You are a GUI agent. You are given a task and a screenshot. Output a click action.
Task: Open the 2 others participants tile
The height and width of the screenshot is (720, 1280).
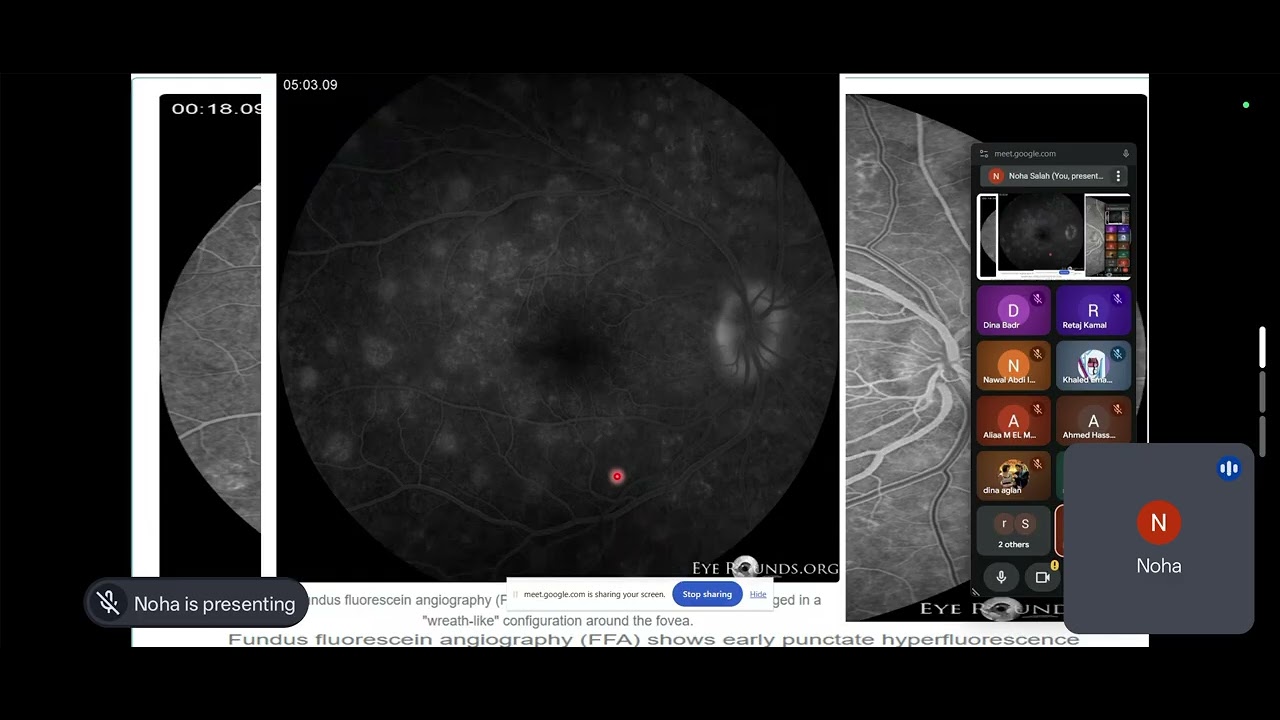coord(1013,530)
